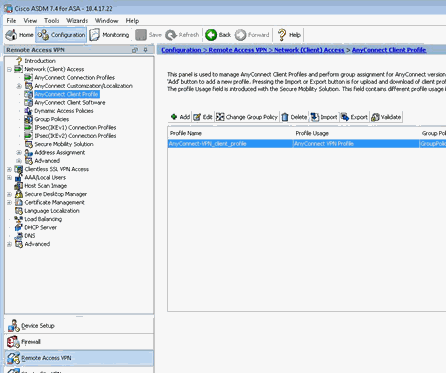Click the Import profile icon

pos(315,117)
